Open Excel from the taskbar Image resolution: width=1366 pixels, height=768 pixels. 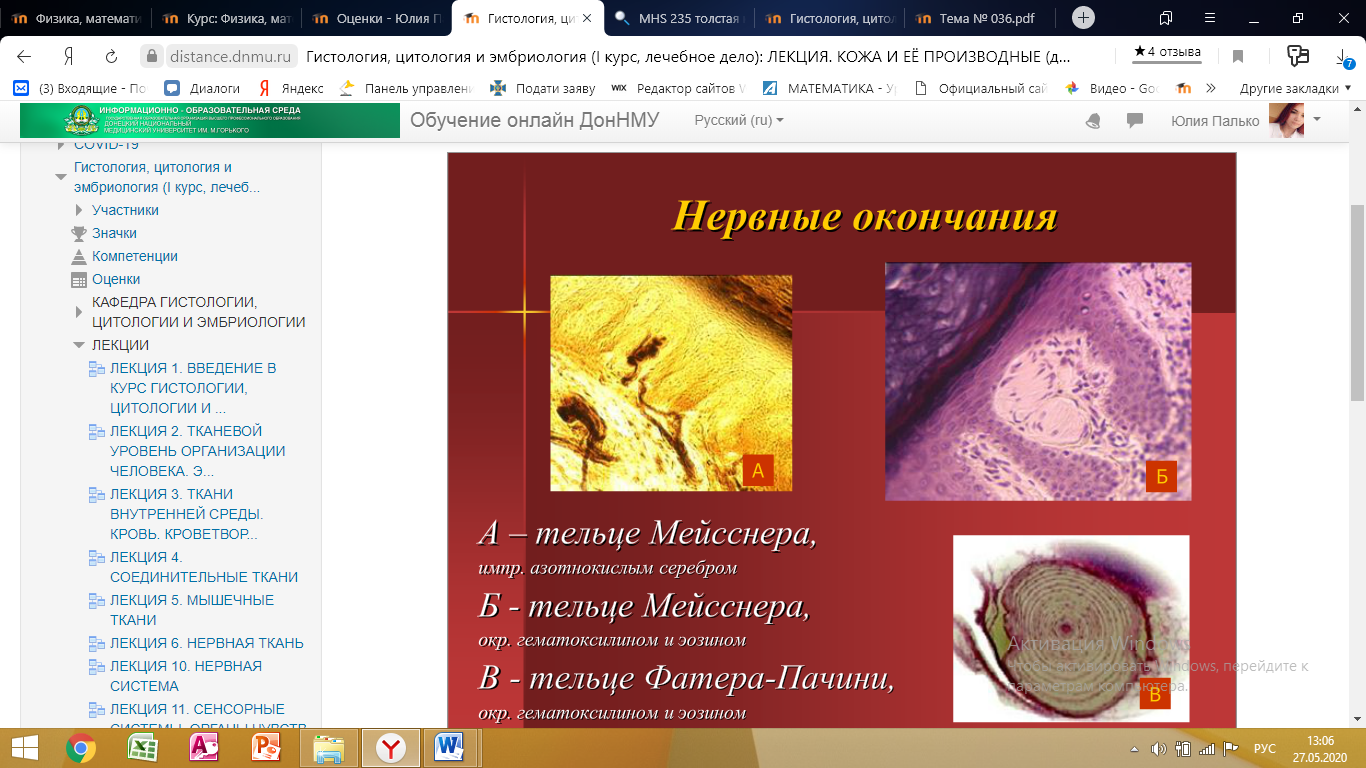142,747
